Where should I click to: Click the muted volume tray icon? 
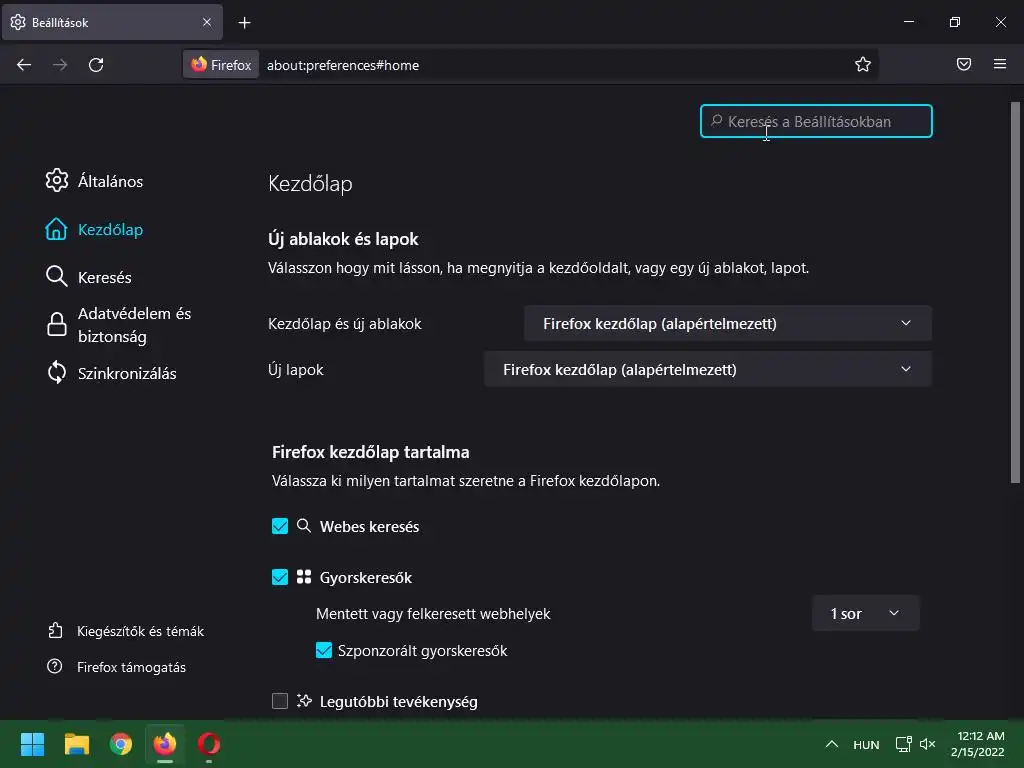(927, 744)
